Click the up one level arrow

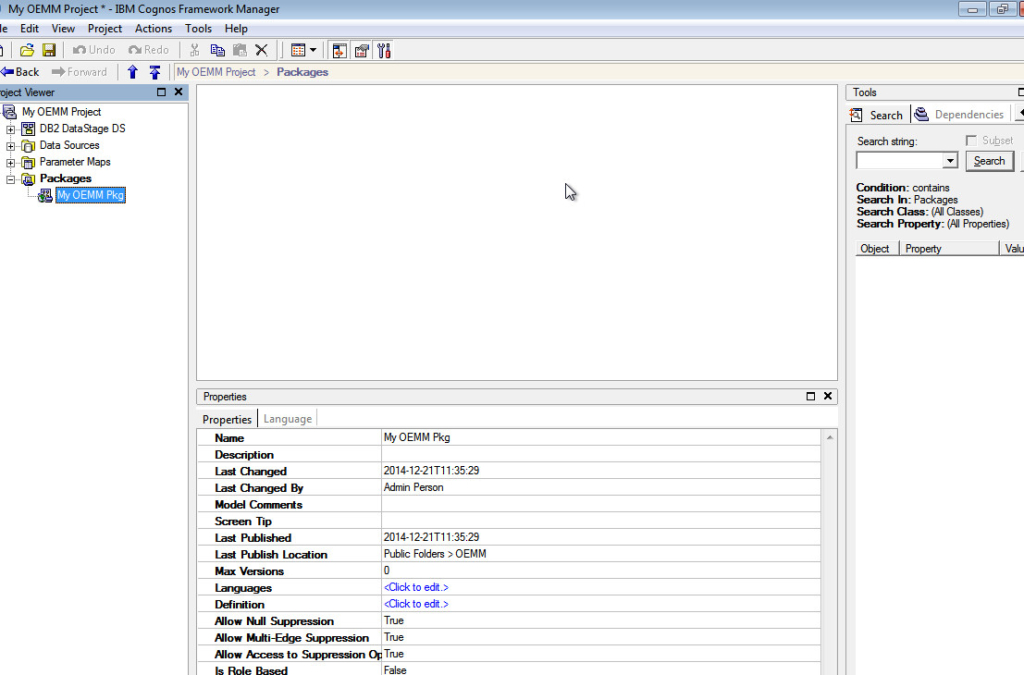pyautogui.click(x=133, y=72)
